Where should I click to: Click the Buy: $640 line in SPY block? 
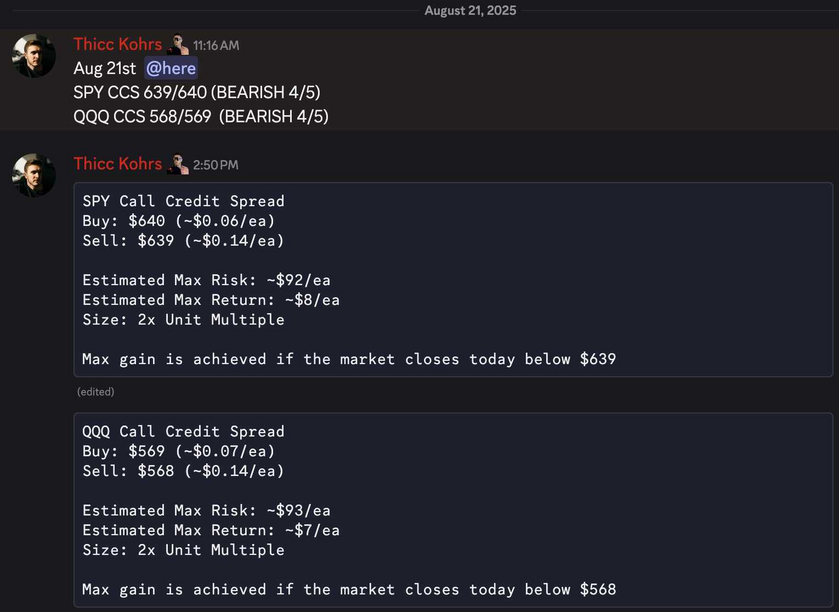(x=179, y=221)
